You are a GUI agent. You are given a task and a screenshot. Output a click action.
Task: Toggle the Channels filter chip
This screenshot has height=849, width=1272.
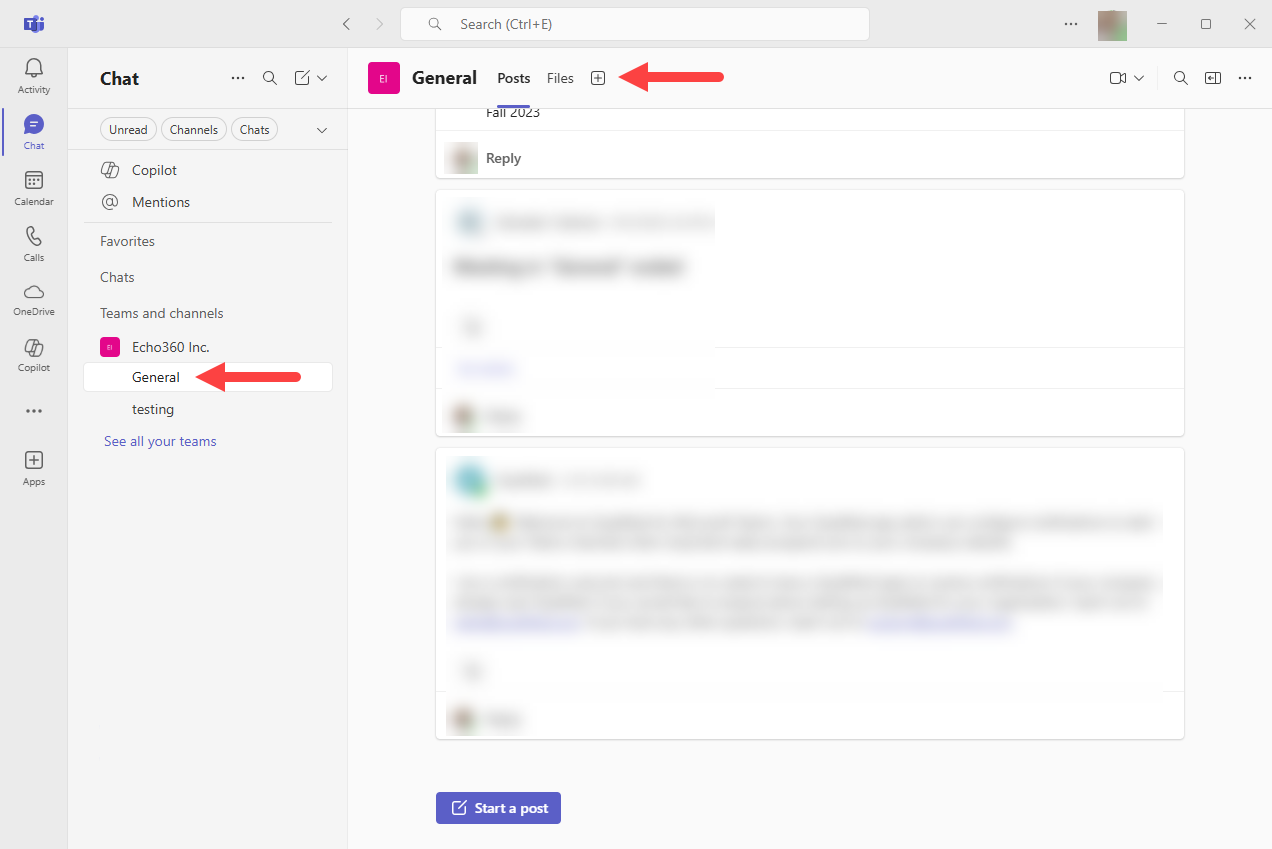coord(194,130)
